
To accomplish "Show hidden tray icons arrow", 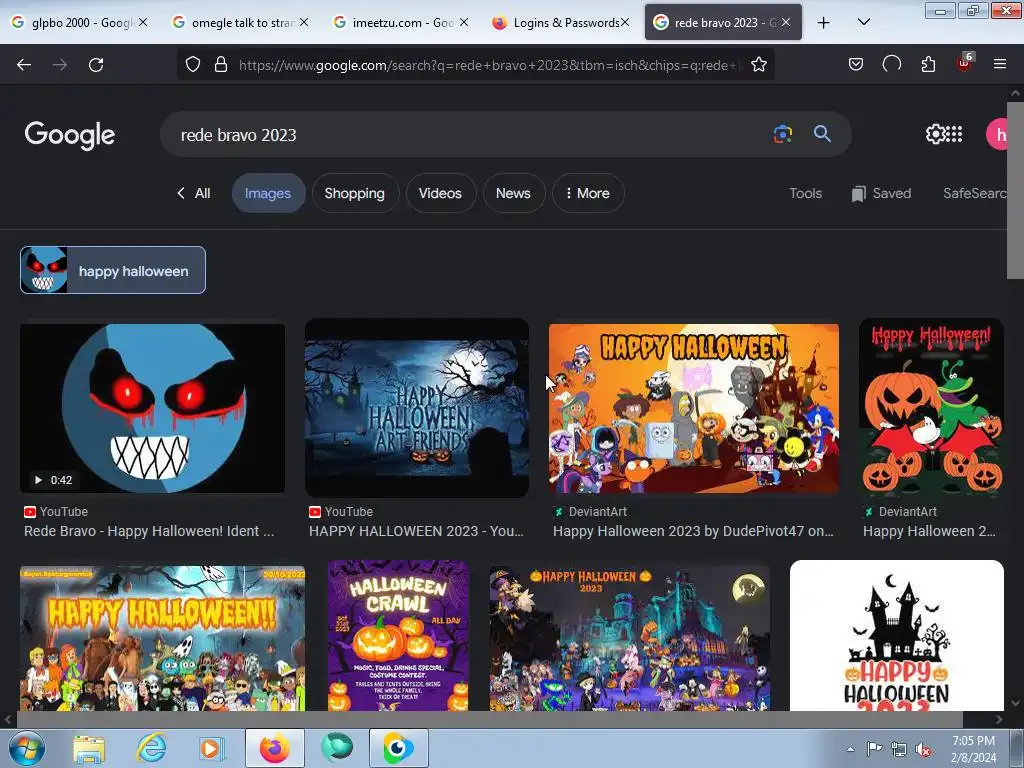I will 850,749.
